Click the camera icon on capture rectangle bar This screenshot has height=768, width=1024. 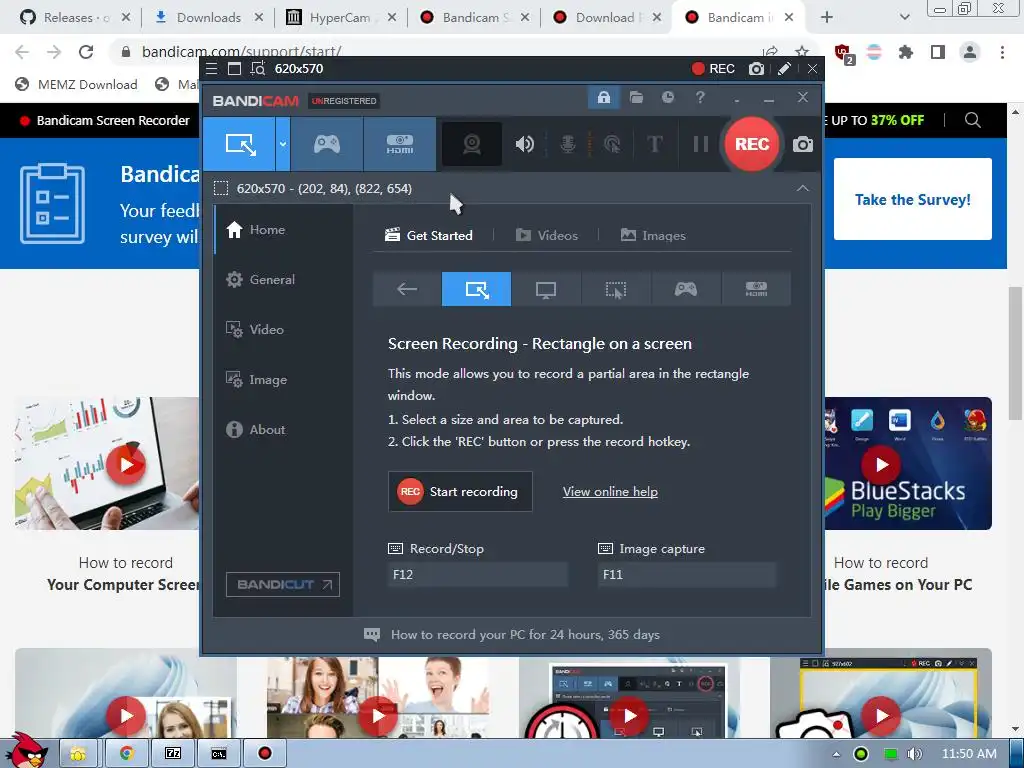tap(756, 69)
